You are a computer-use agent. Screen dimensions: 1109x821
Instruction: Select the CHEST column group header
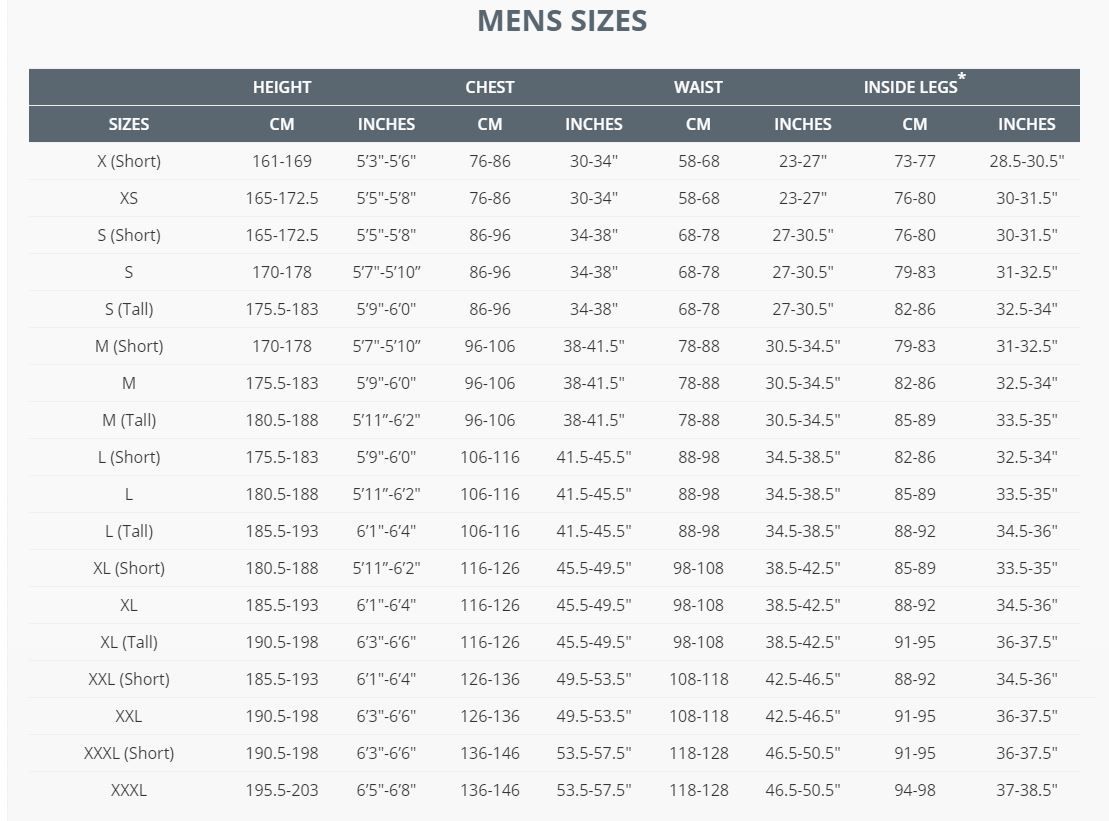coord(489,87)
